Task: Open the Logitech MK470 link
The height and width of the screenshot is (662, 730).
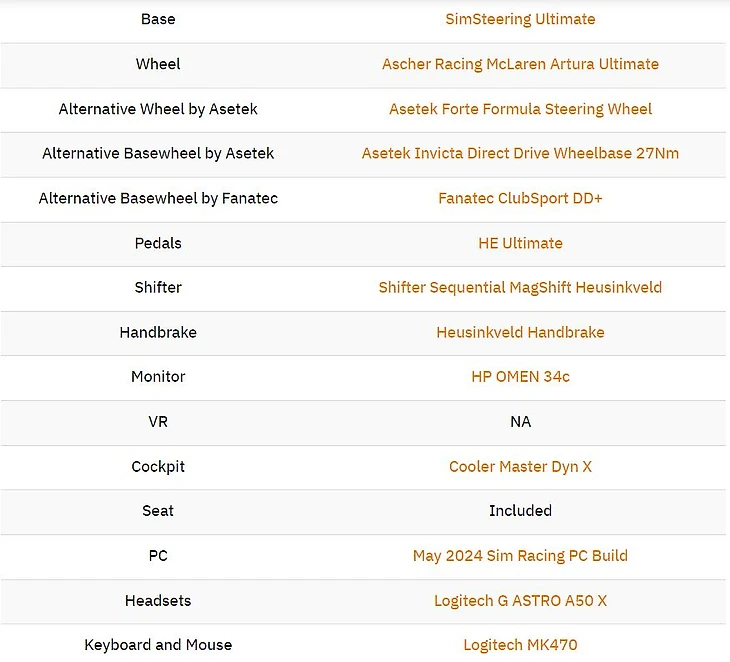Action: point(520,645)
